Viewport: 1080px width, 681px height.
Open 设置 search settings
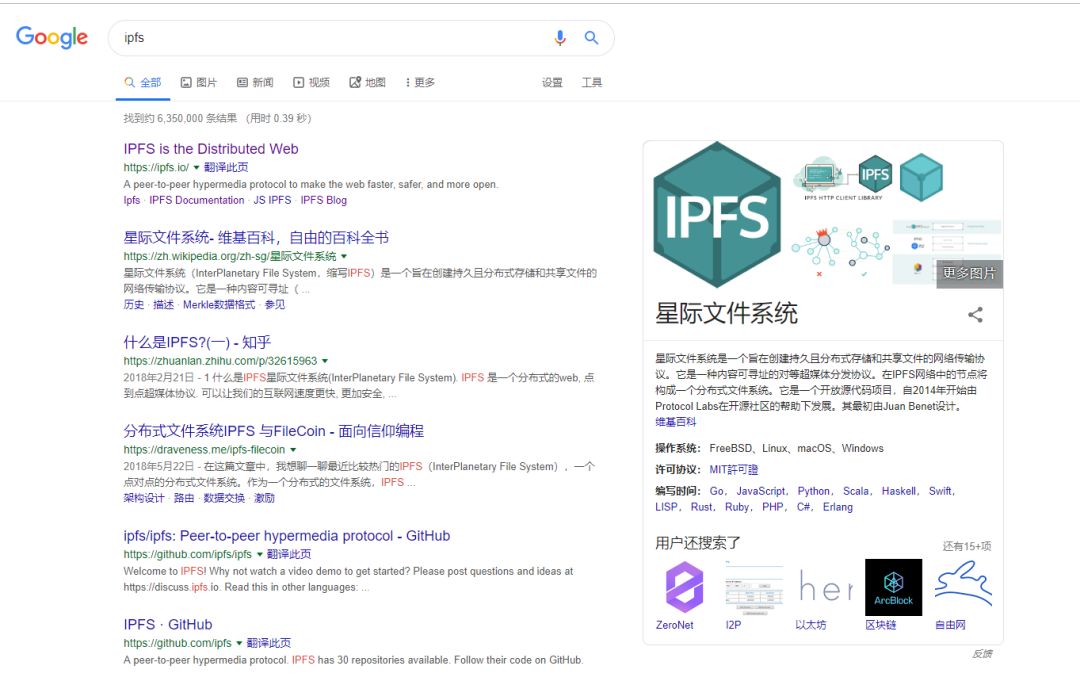(x=552, y=83)
